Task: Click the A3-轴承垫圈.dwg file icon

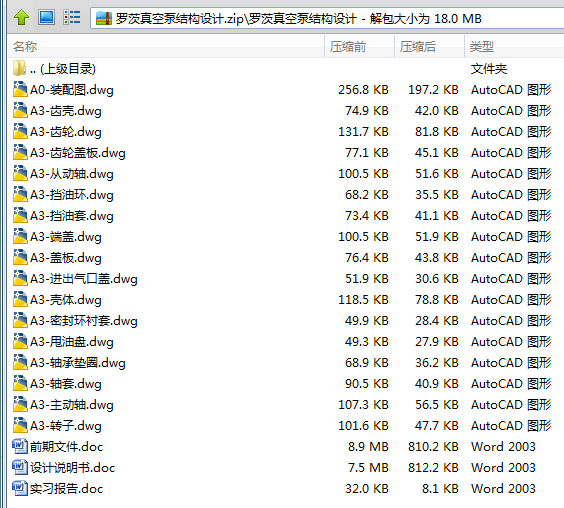Action: pos(20,362)
